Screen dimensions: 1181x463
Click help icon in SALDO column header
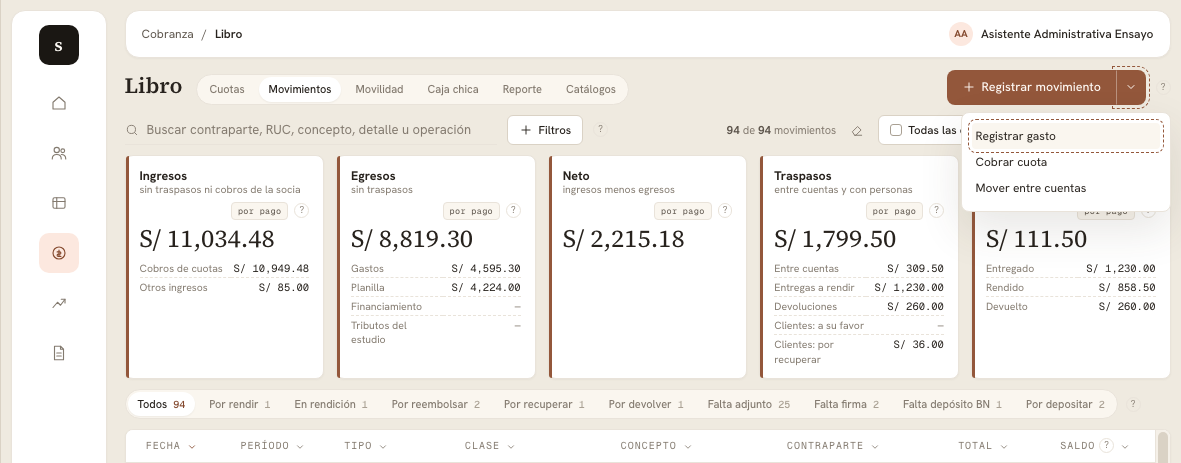tap(1106, 446)
